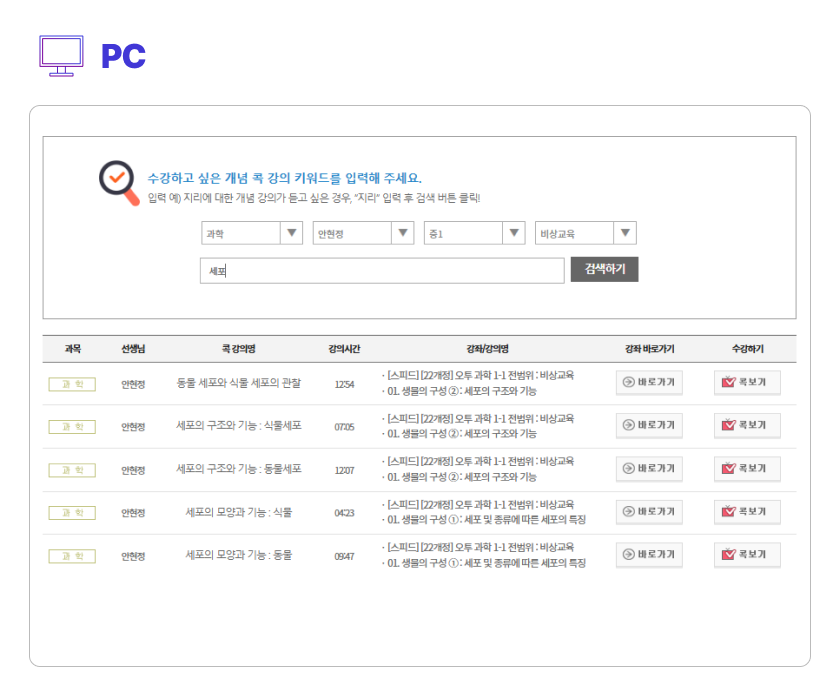Click 바로가기 for 세포의 모양과 기능 : 동물
This screenshot has height=700, width=840.
click(649, 555)
